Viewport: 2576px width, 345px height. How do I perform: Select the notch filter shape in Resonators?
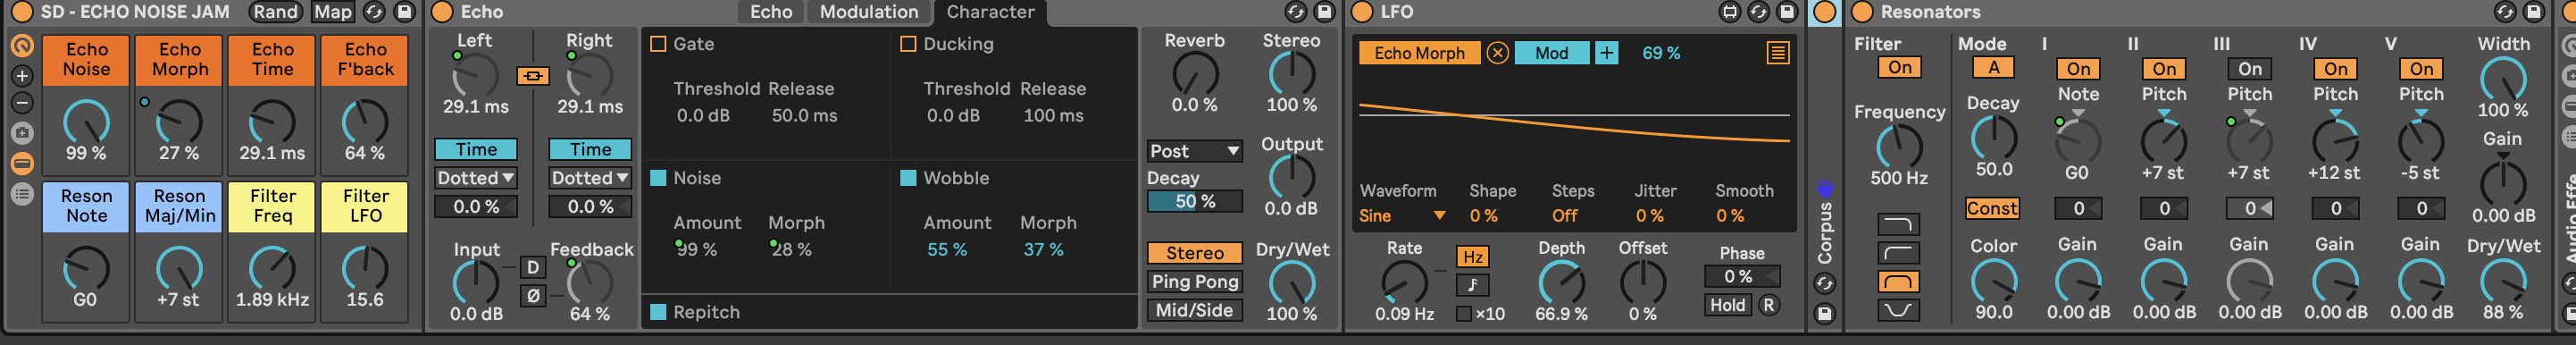click(1898, 311)
